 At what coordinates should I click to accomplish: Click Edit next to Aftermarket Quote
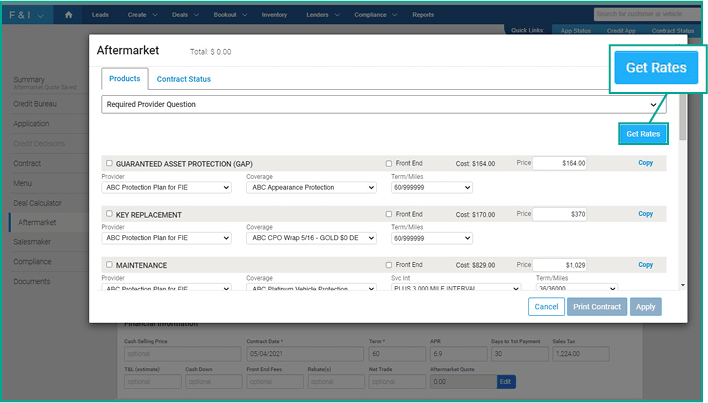pos(506,382)
